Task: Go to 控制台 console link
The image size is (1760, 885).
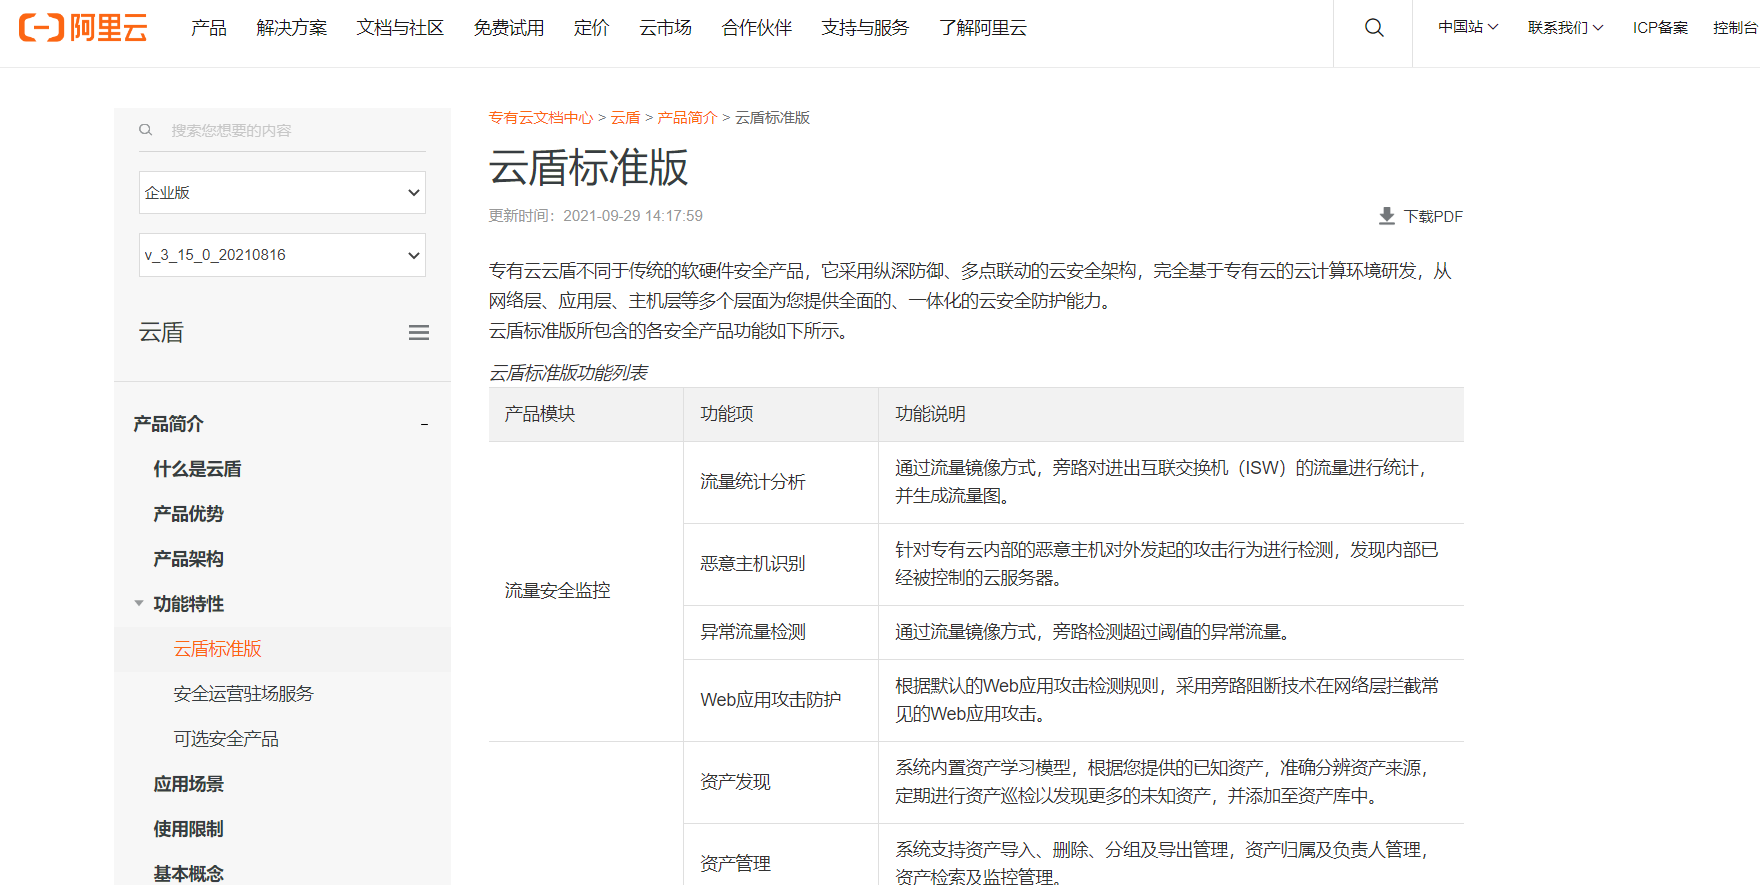Action: click(x=1735, y=27)
